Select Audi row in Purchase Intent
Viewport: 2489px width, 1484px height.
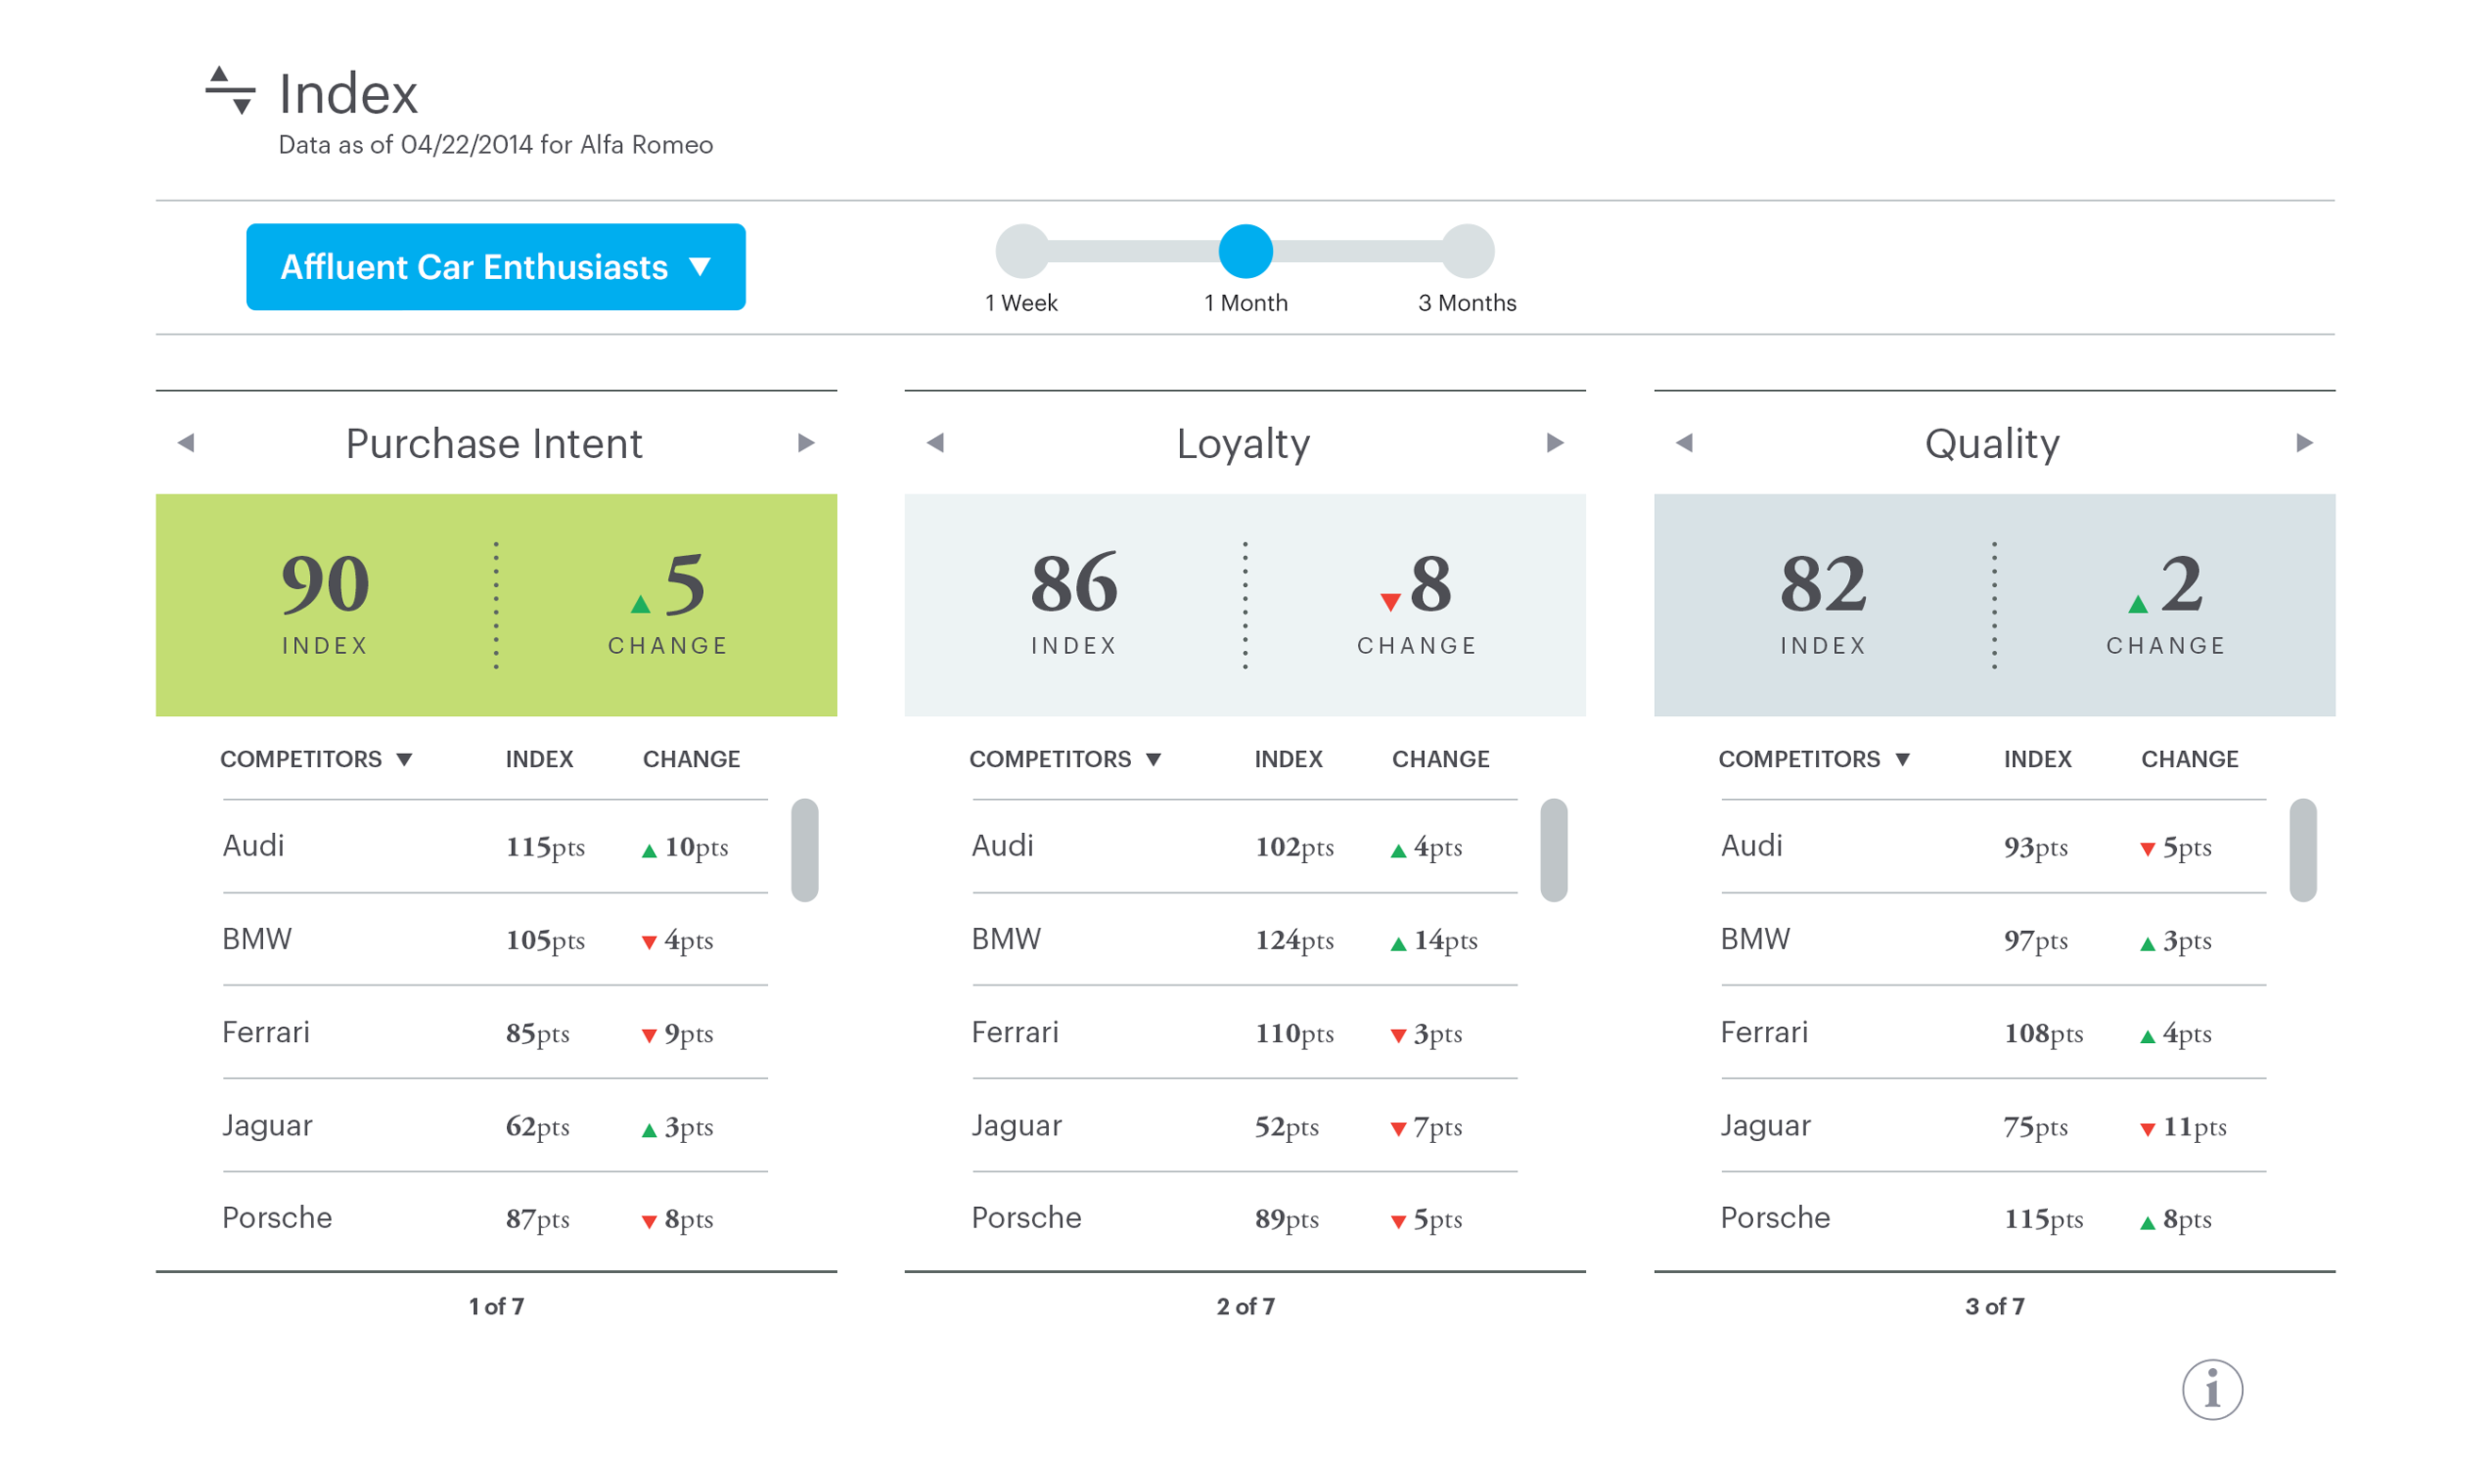[x=495, y=846]
